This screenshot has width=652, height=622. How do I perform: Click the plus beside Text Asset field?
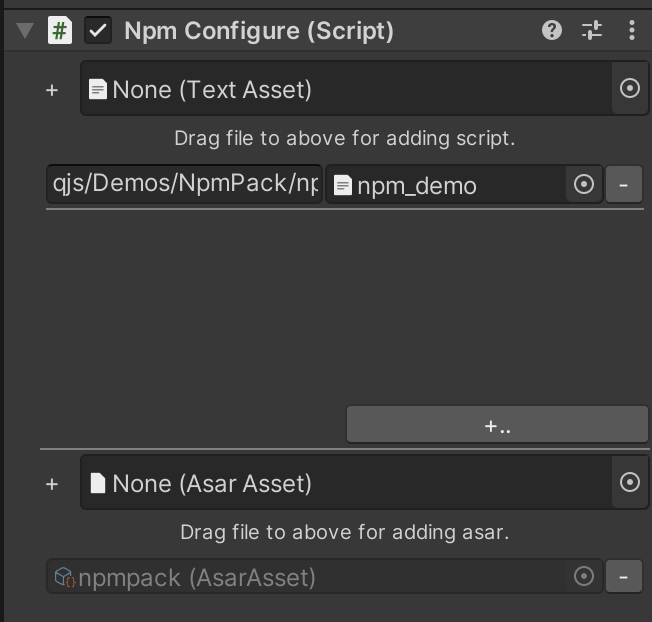pyautogui.click(x=52, y=90)
